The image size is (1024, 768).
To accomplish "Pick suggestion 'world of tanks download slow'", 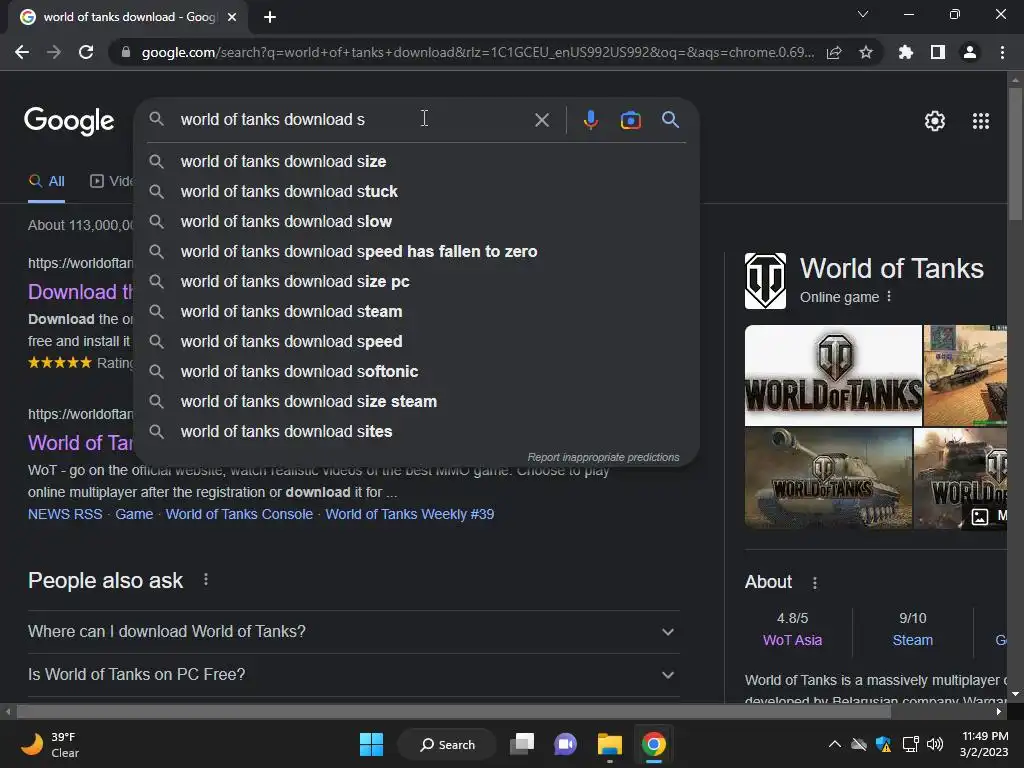I will pos(417,221).
